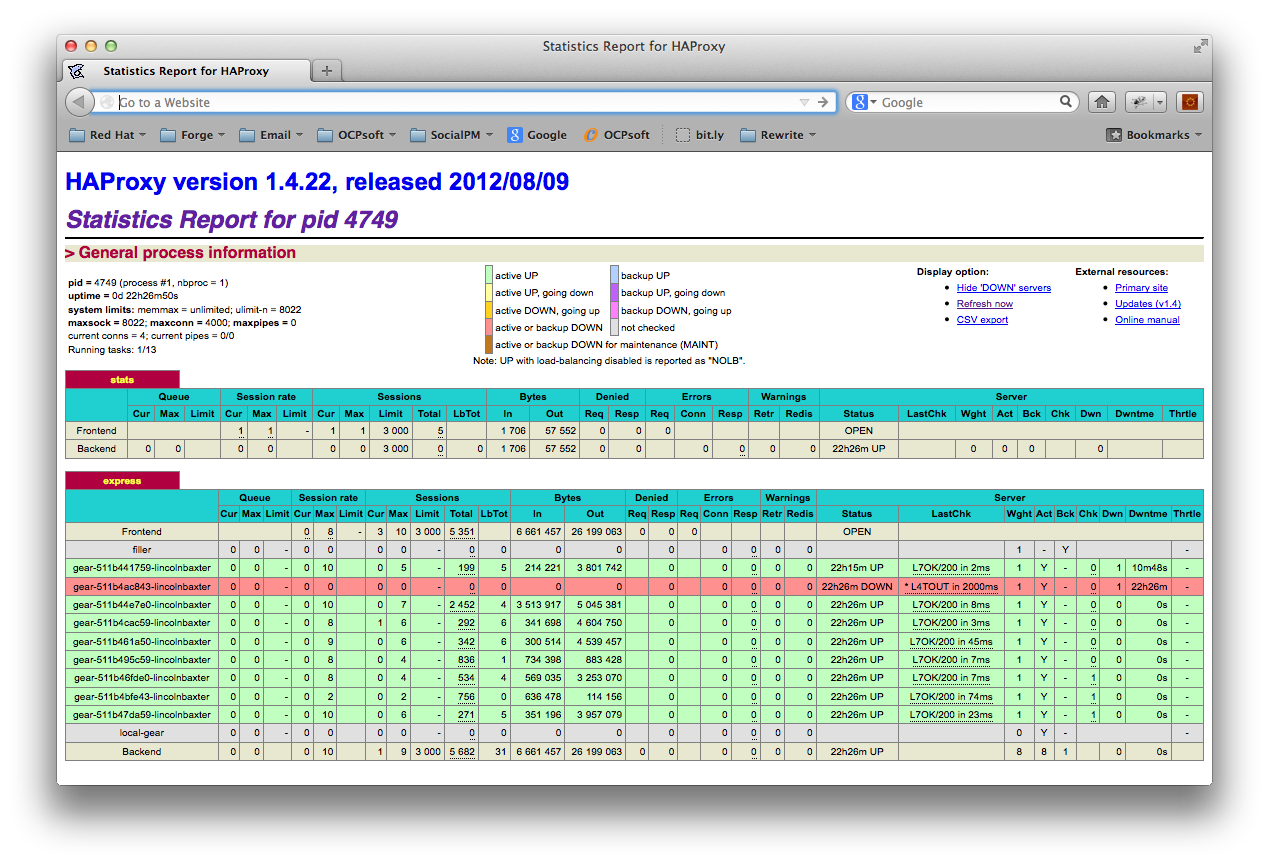Click the Refresh now link
The width and height of the screenshot is (1269, 864).
click(984, 304)
